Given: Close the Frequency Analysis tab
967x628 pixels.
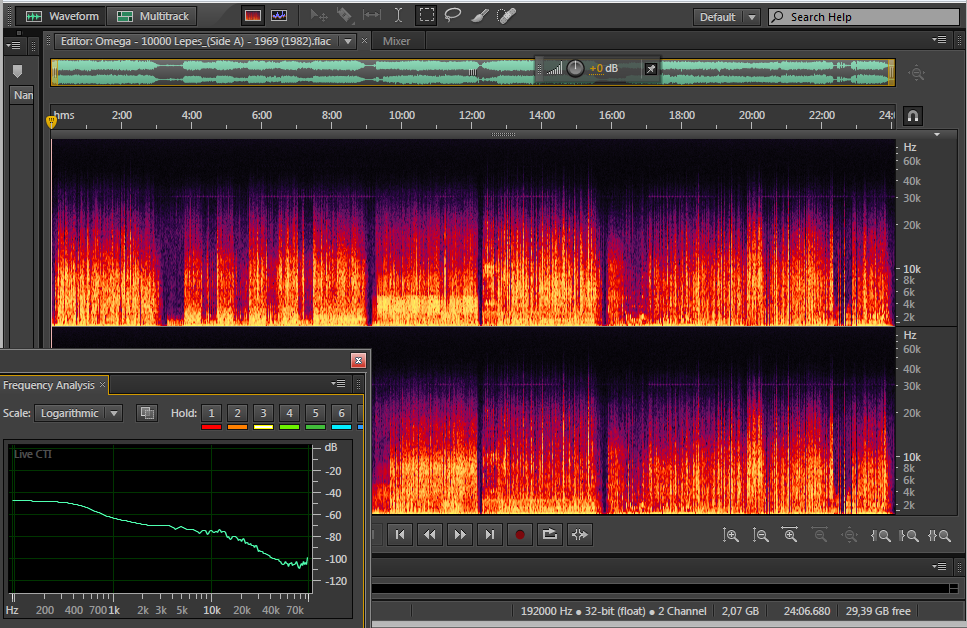Looking at the screenshot, I should [x=102, y=385].
